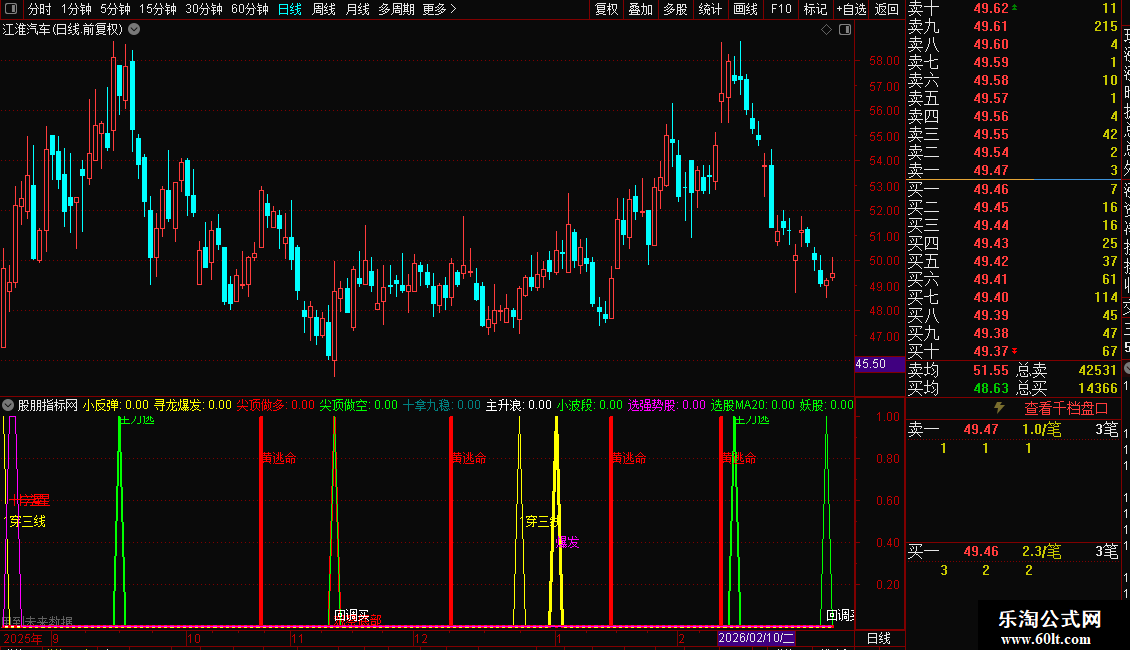The image size is (1130, 650).
Task: Select the 买五 49.42 row
Action: point(1013,261)
